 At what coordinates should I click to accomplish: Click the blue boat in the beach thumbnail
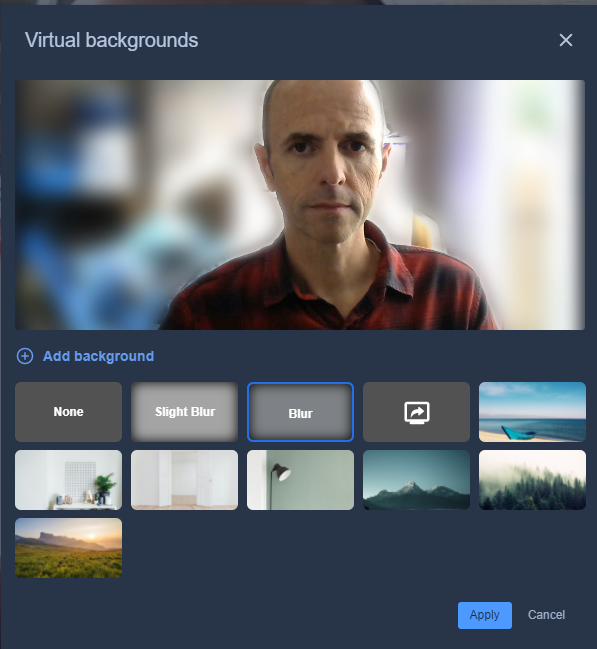[x=517, y=433]
